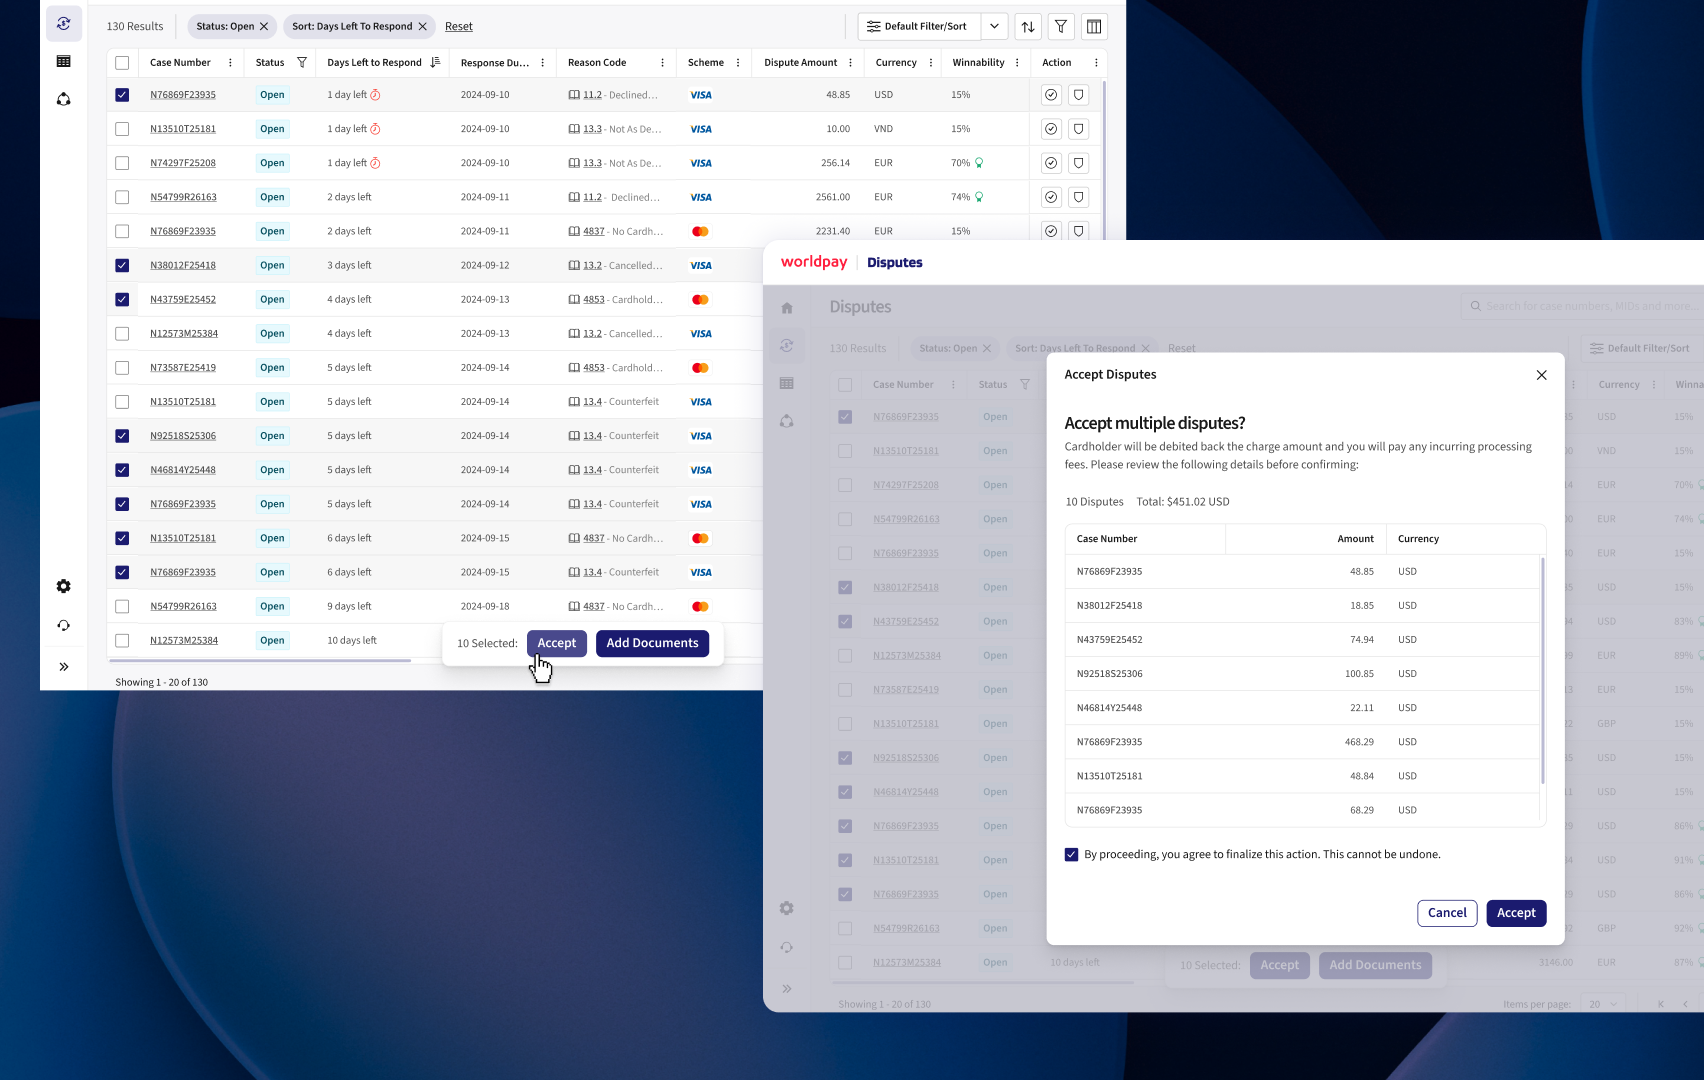Check the N13510T25181 checkbox in the 10.00 VND row

122,129
